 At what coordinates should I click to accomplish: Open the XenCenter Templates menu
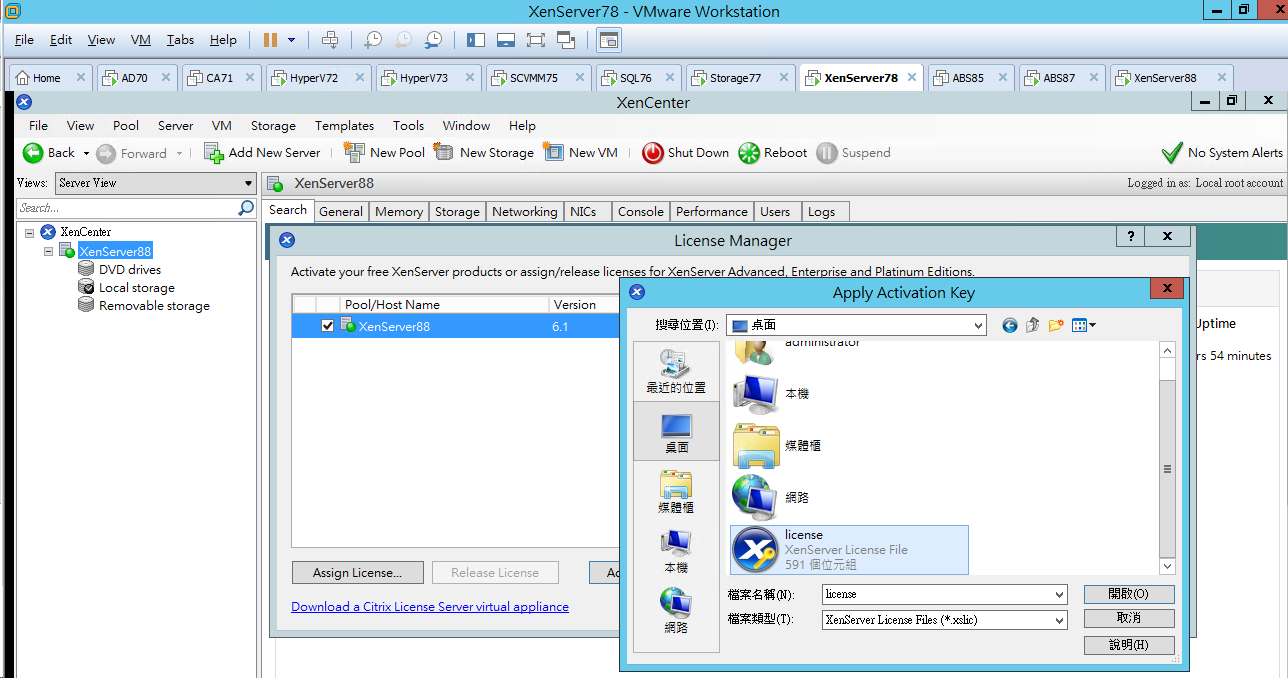click(x=344, y=126)
